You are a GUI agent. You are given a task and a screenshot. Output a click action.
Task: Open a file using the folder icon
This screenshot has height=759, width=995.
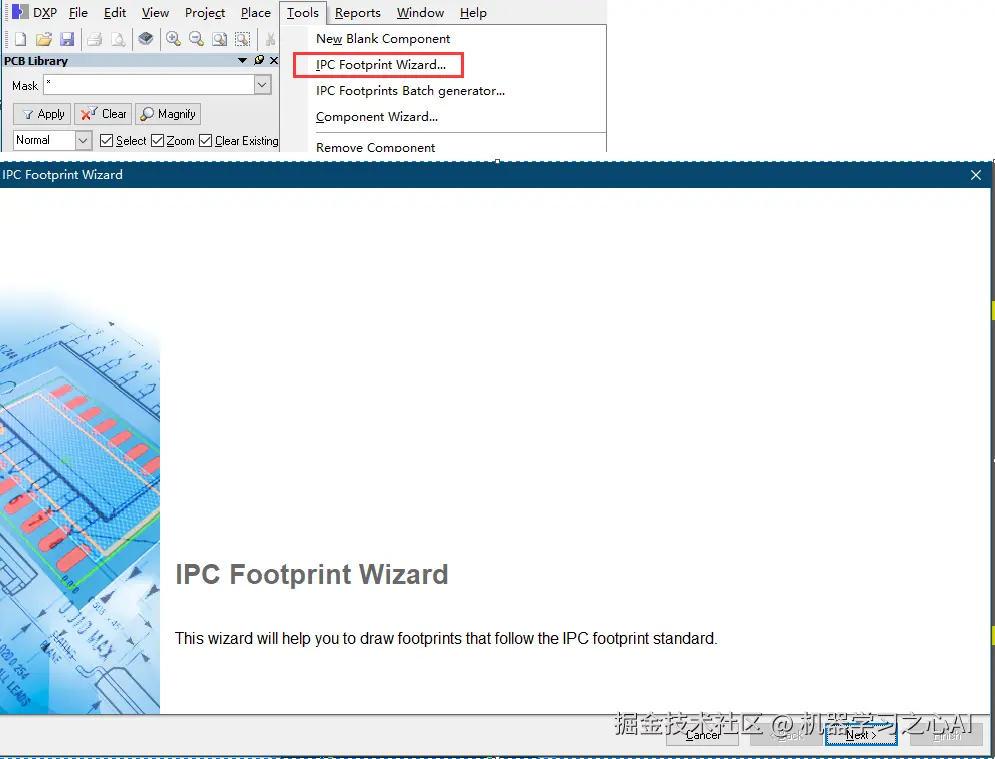(44, 39)
